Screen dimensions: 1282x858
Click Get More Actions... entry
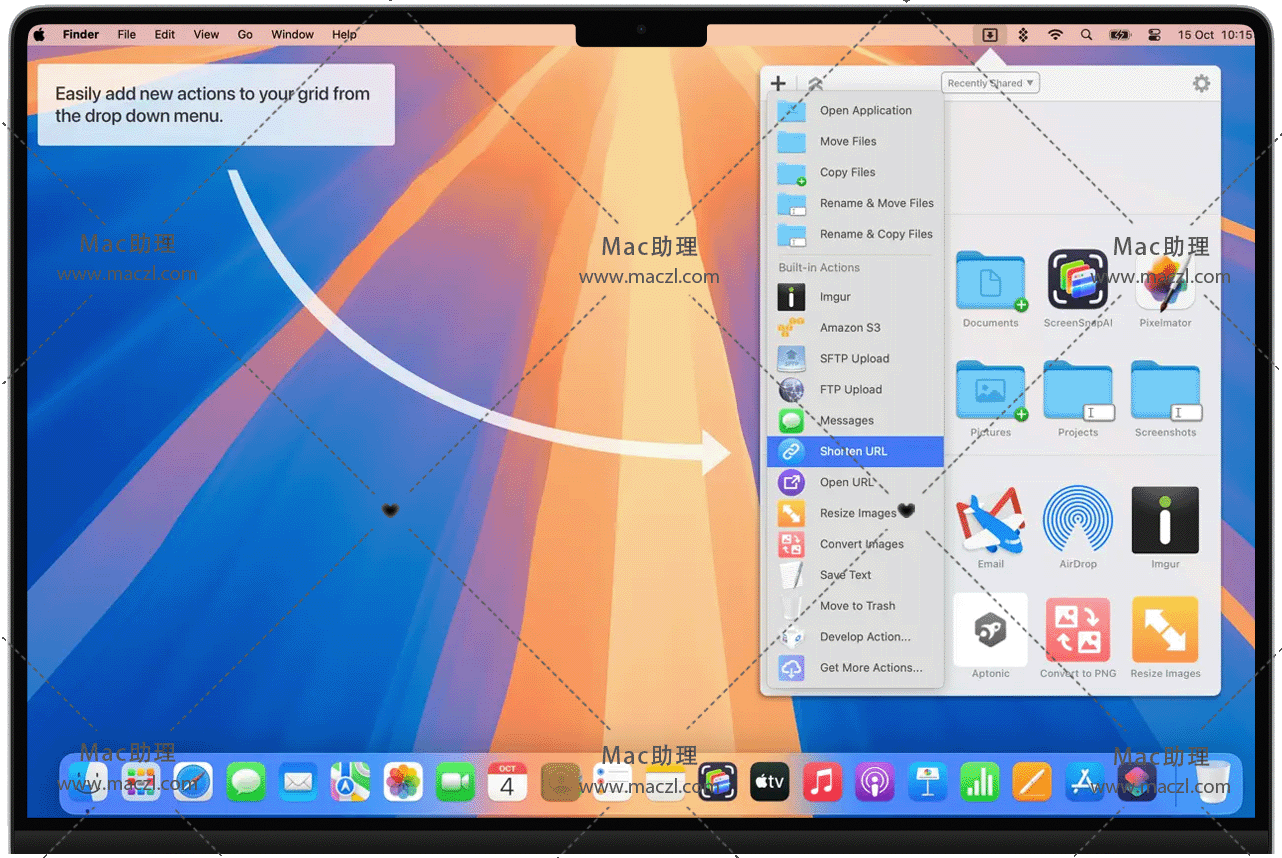coord(870,668)
